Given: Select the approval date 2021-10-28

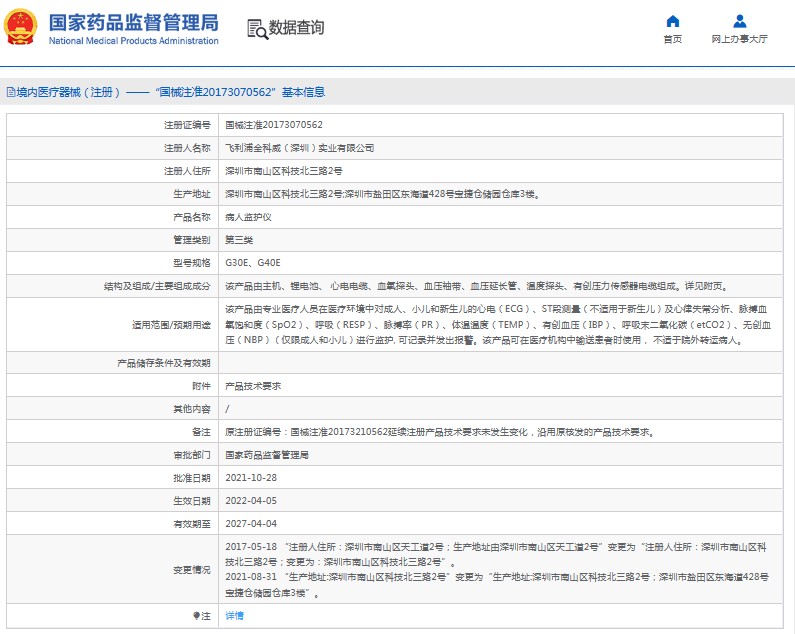Looking at the screenshot, I should pyautogui.click(x=251, y=478).
